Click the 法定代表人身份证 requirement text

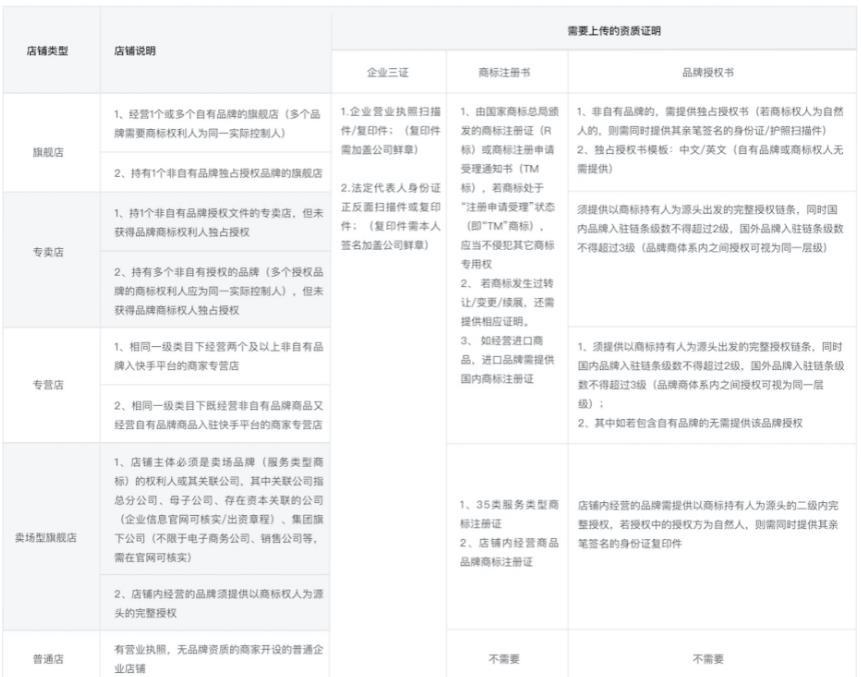coord(387,215)
